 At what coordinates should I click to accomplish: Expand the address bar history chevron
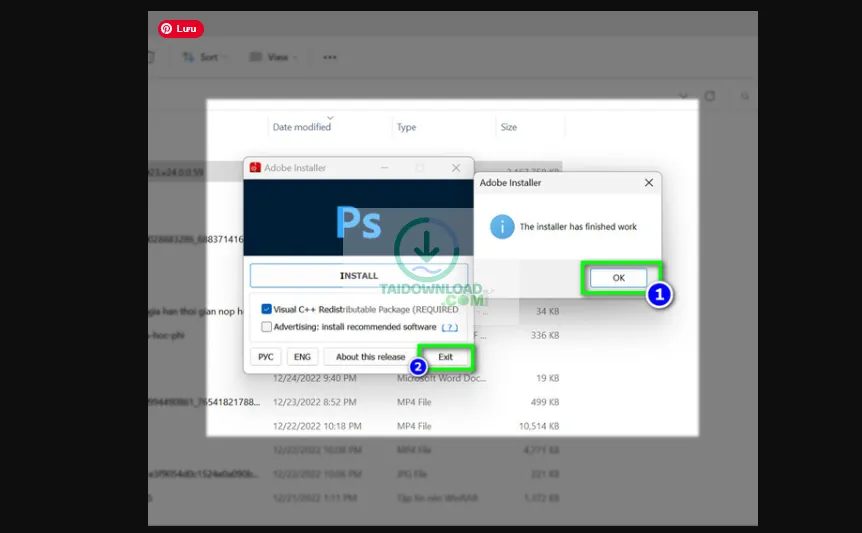[684, 96]
